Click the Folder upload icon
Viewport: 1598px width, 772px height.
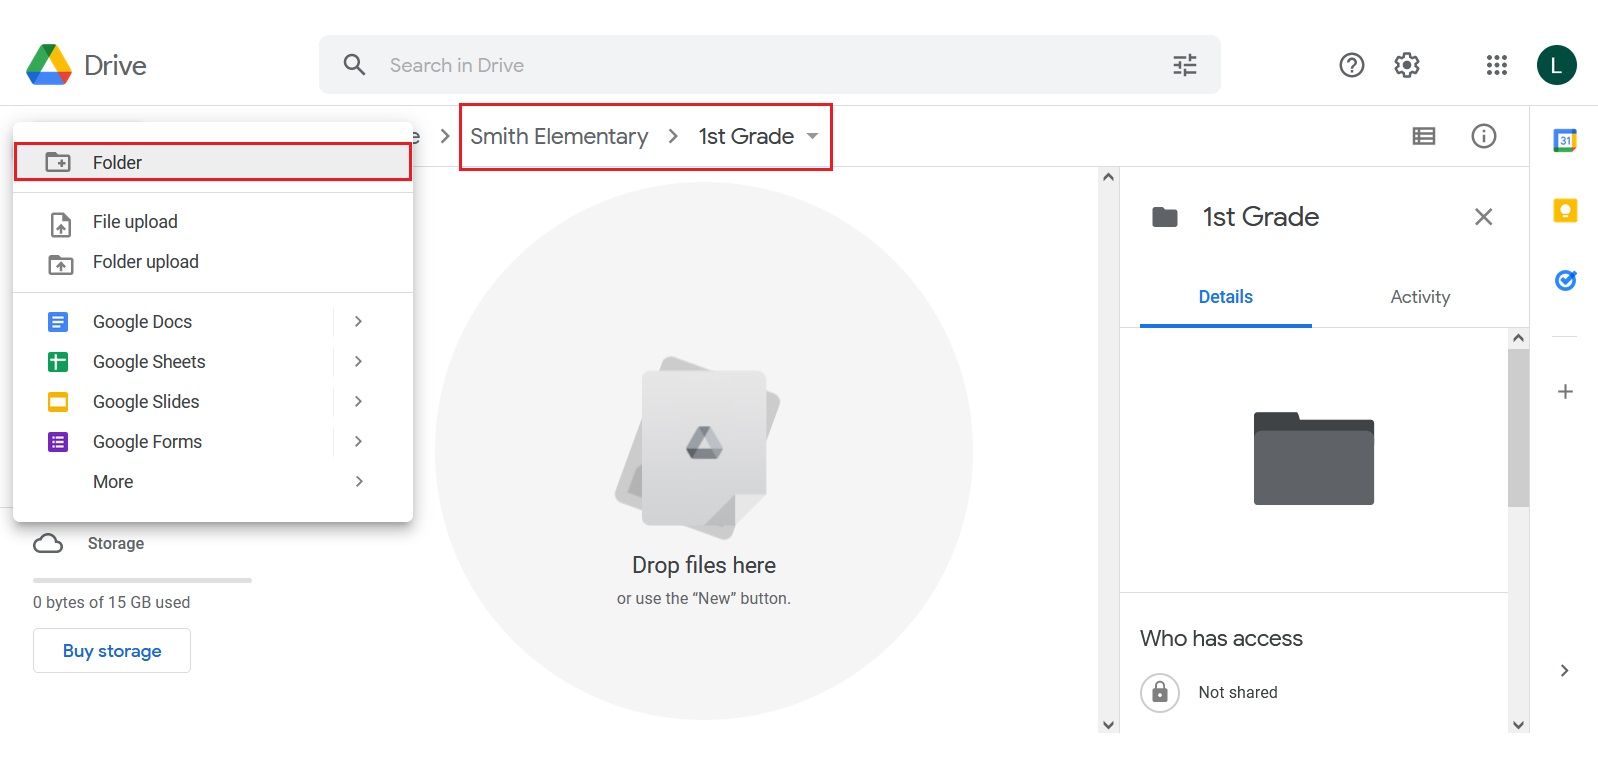pyautogui.click(x=61, y=265)
